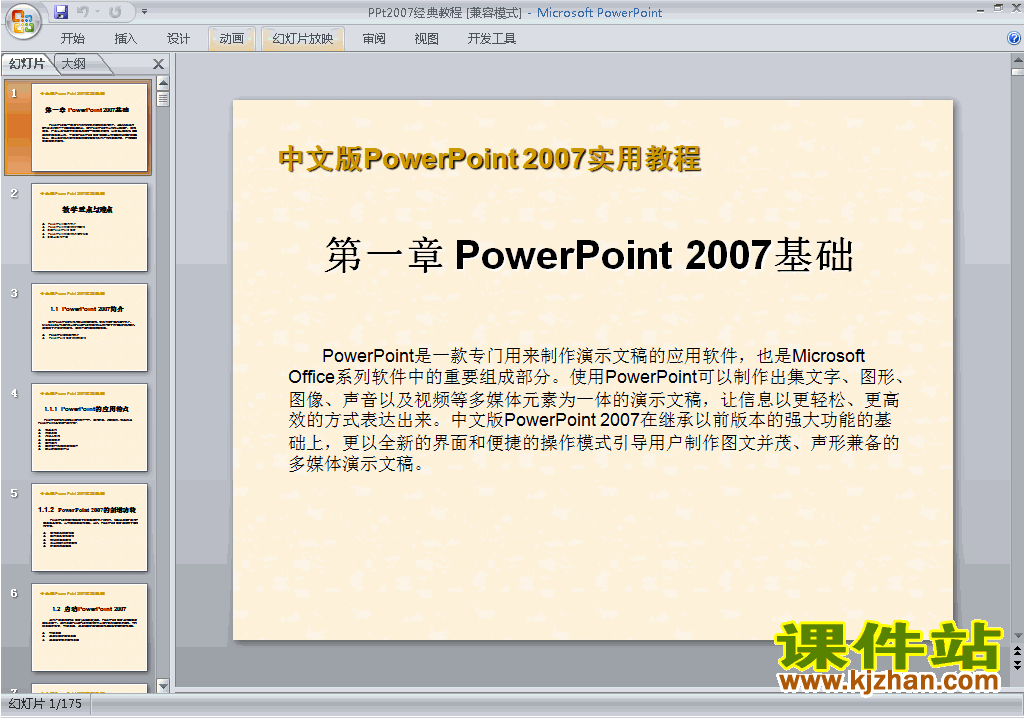Switch to the 动画 ribbon tab
This screenshot has height=718, width=1024.
(232, 39)
